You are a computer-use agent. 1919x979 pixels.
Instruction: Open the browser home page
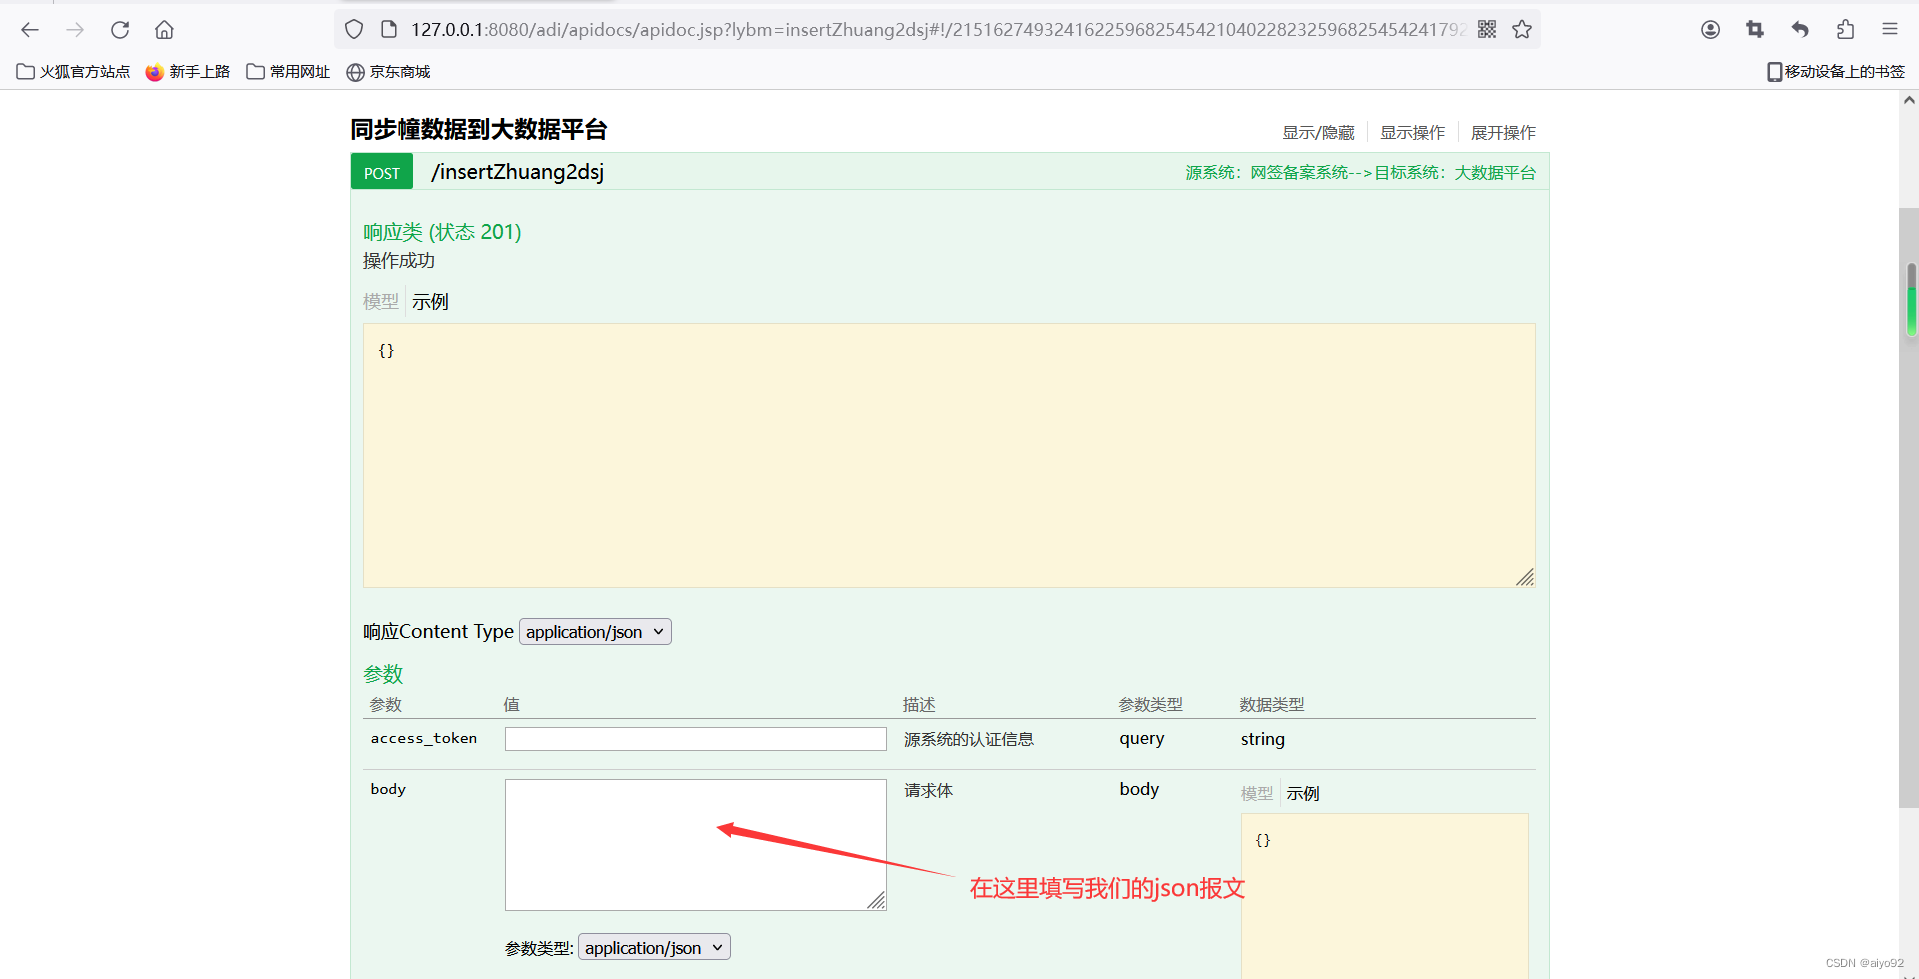(x=165, y=30)
